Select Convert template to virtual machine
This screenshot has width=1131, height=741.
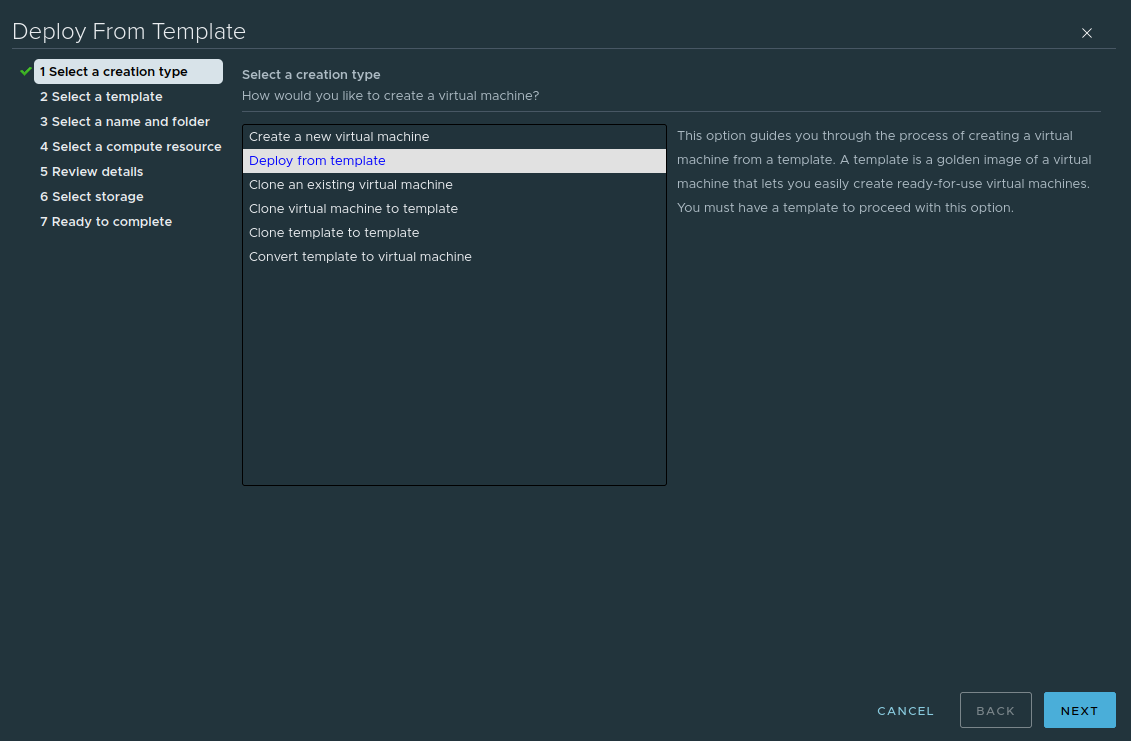[360, 257]
